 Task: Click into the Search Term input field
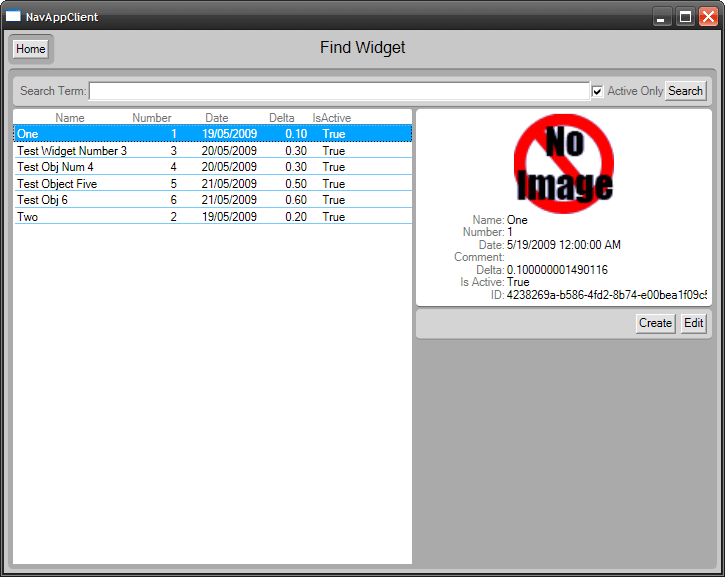(339, 92)
